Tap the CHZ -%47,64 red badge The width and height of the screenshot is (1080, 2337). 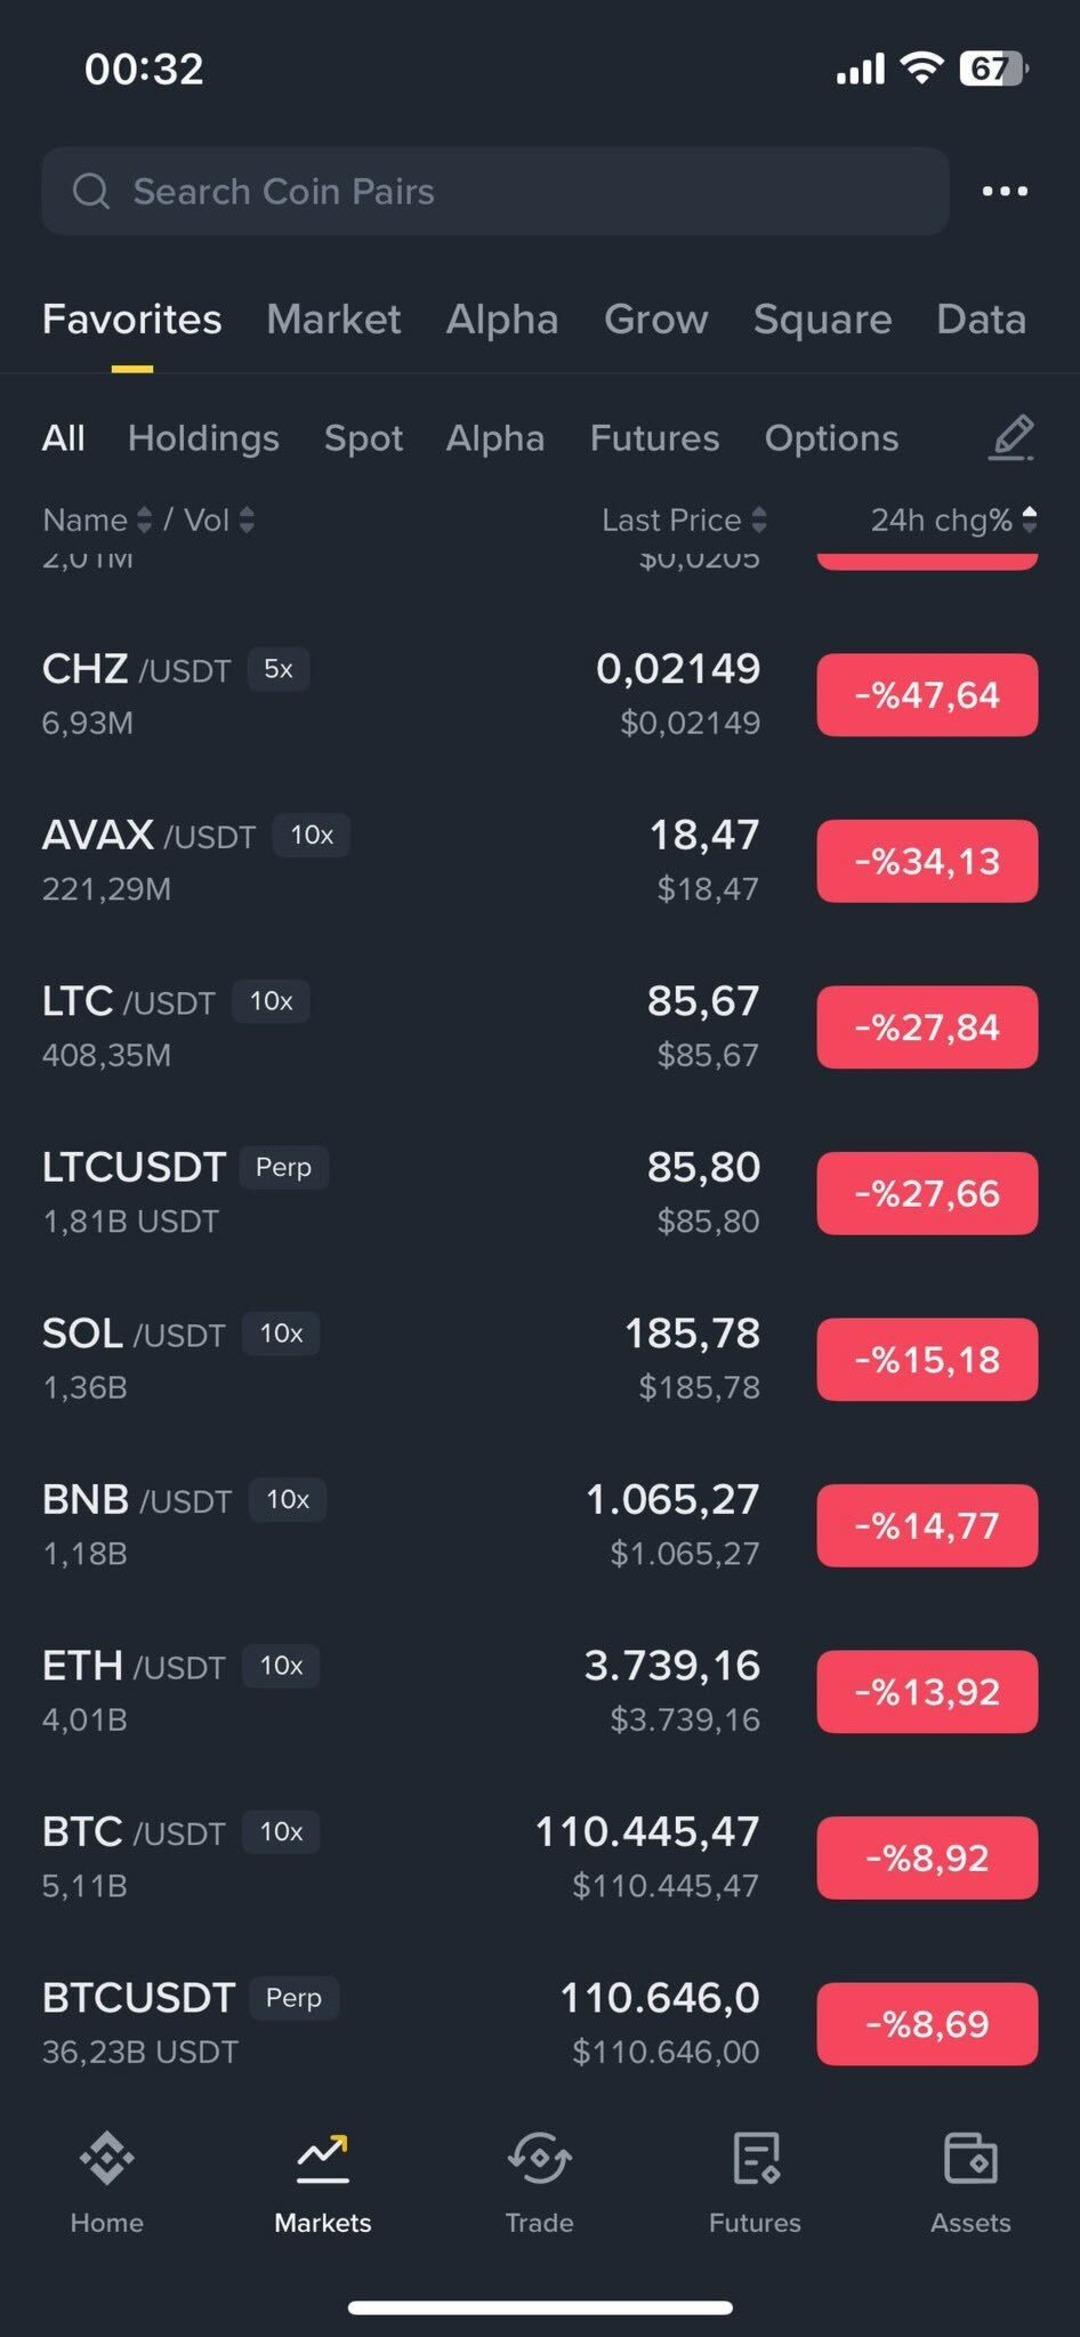click(927, 695)
